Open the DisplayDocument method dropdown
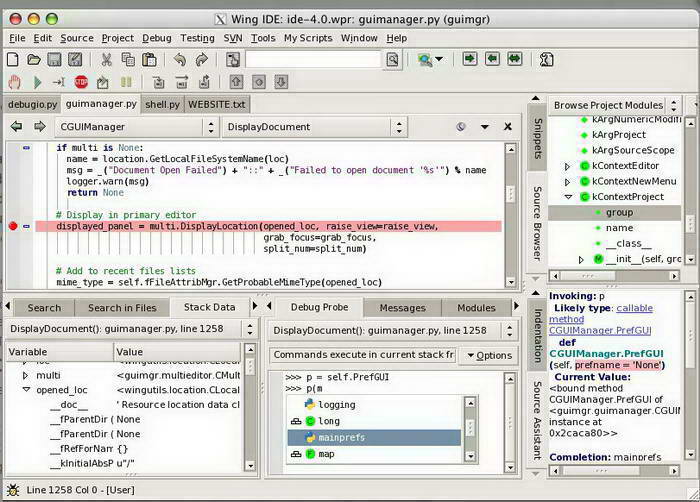This screenshot has height=502, width=700. click(314, 127)
